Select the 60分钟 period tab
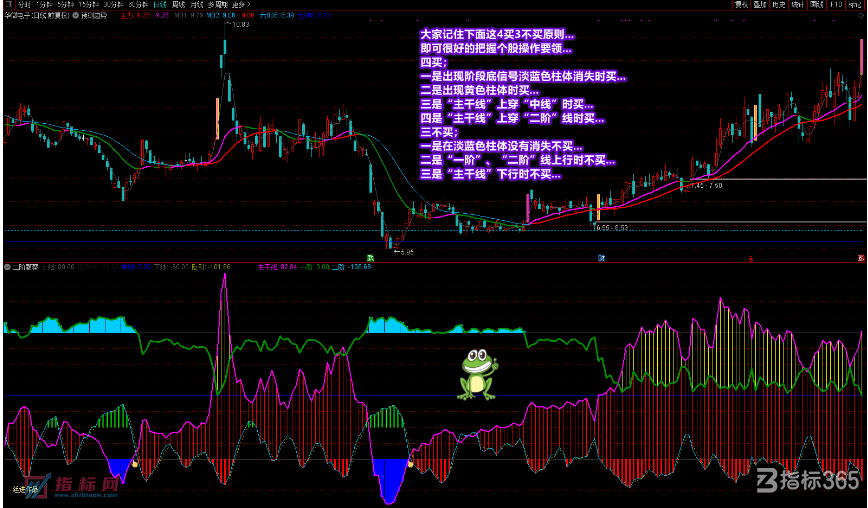868x508 pixels. (x=138, y=4)
